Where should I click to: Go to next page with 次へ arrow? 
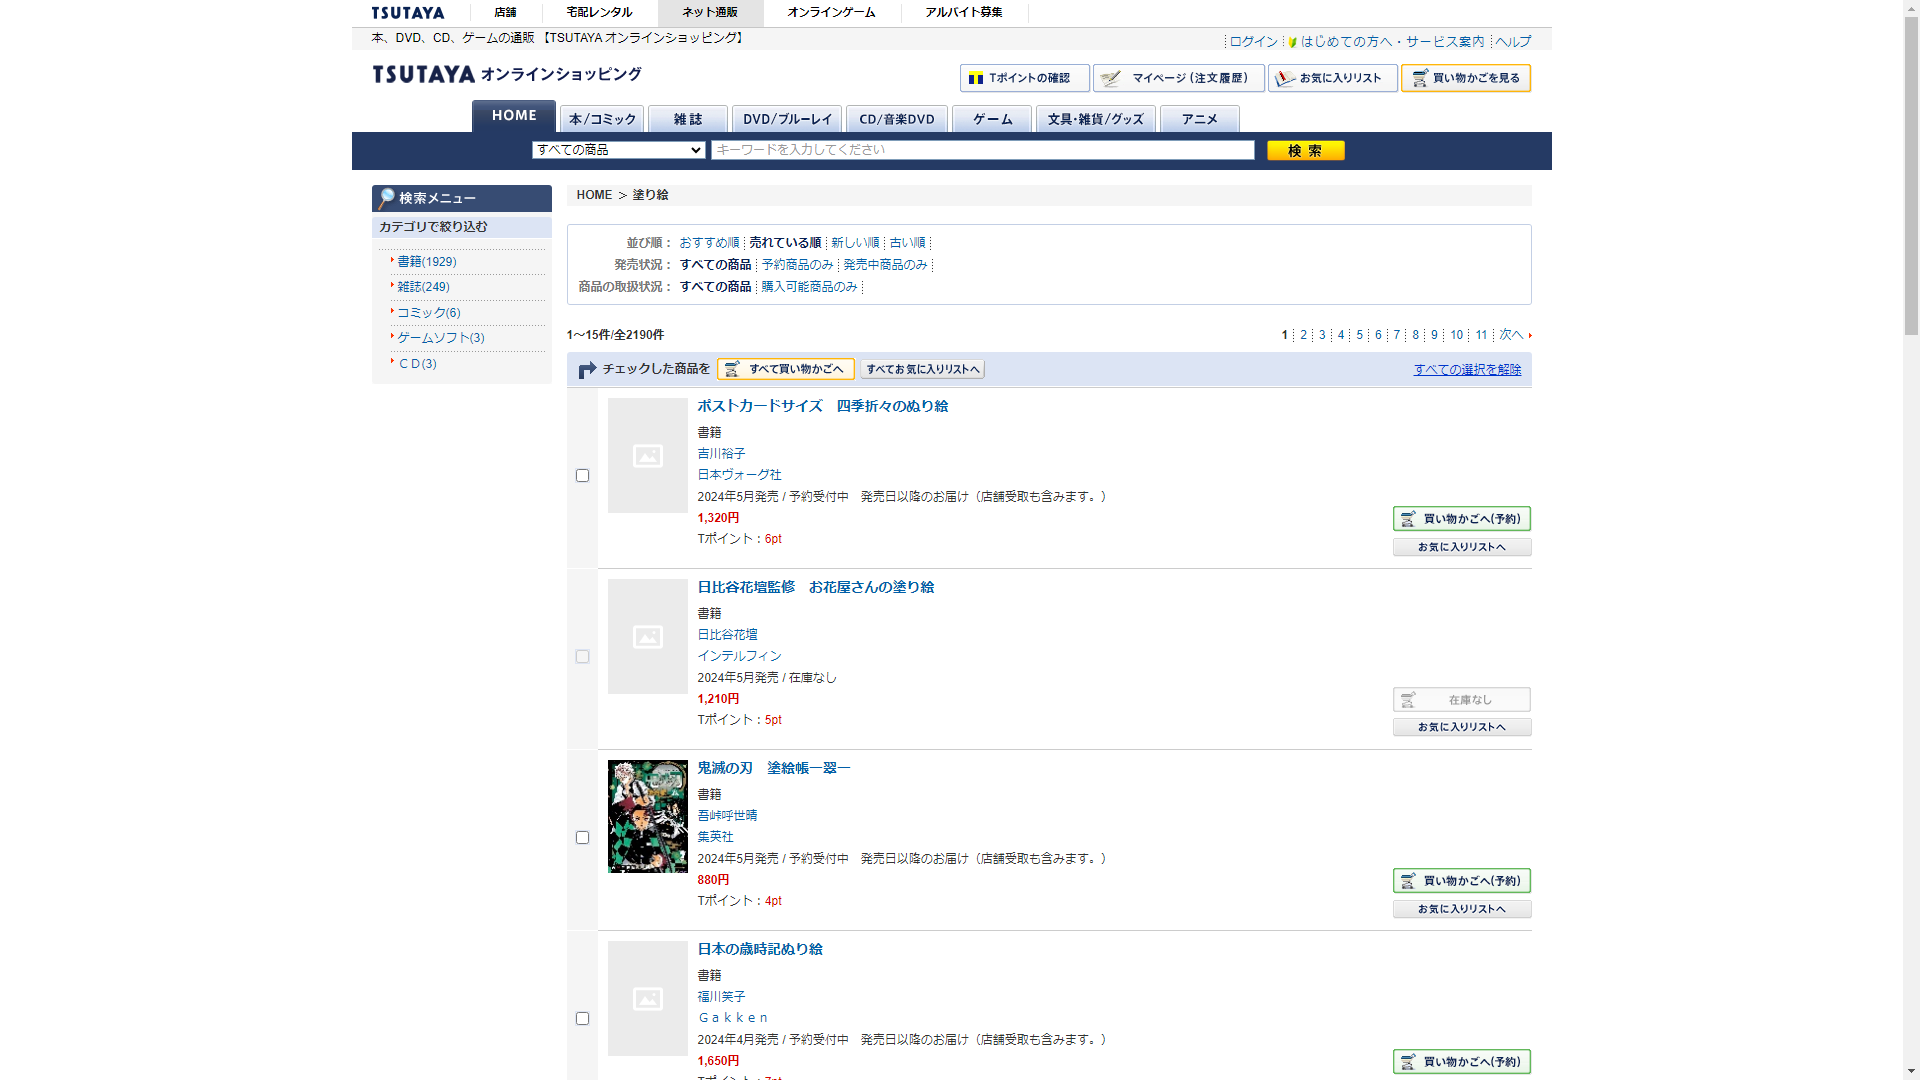[x=1514, y=335]
